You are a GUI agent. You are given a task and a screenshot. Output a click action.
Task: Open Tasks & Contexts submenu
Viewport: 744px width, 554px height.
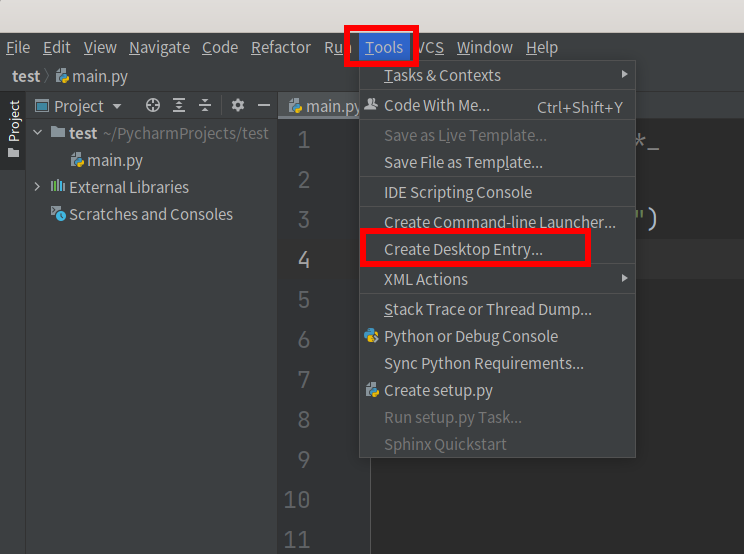(x=497, y=75)
